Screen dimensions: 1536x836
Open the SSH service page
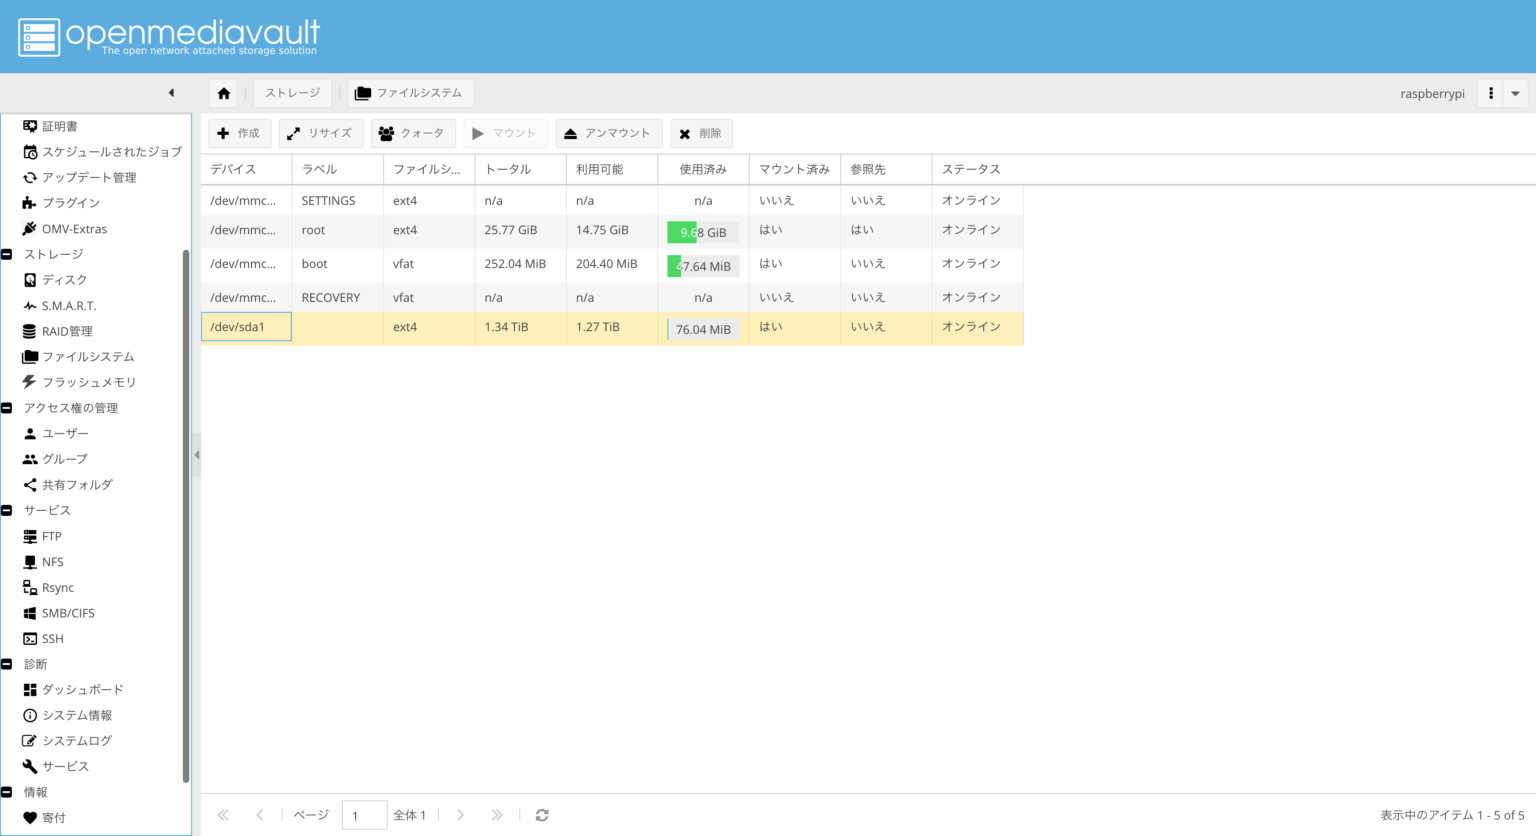pyautogui.click(x=52, y=639)
